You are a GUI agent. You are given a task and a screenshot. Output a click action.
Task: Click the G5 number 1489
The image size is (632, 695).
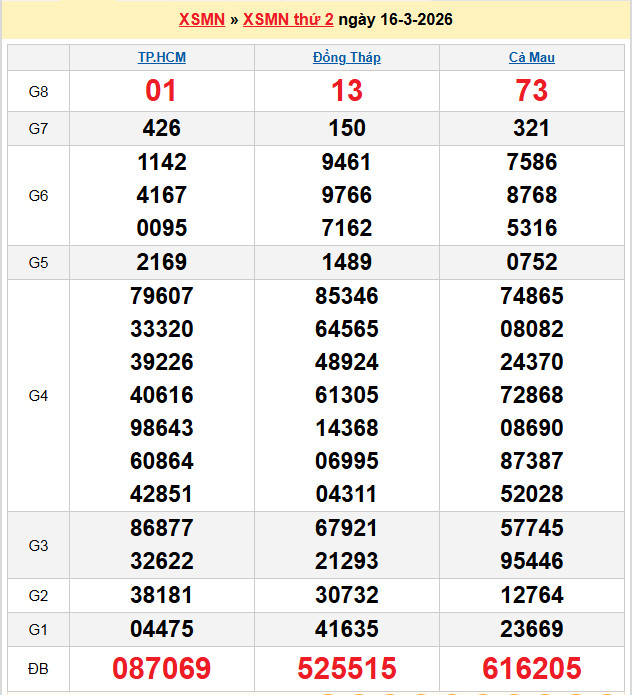(346, 262)
